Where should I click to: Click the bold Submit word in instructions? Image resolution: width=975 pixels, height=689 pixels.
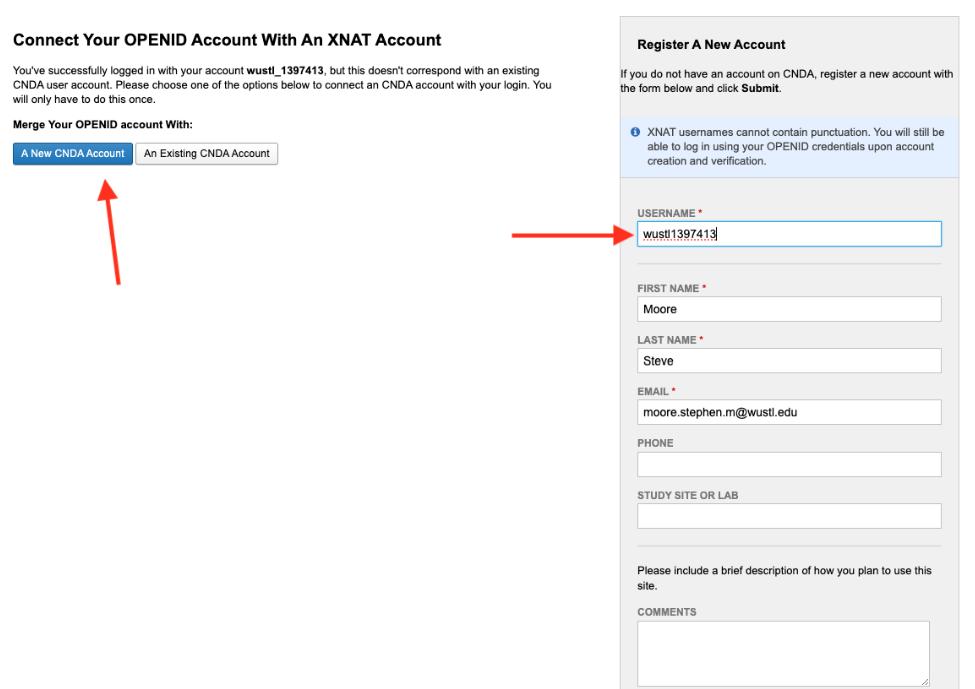pos(760,88)
